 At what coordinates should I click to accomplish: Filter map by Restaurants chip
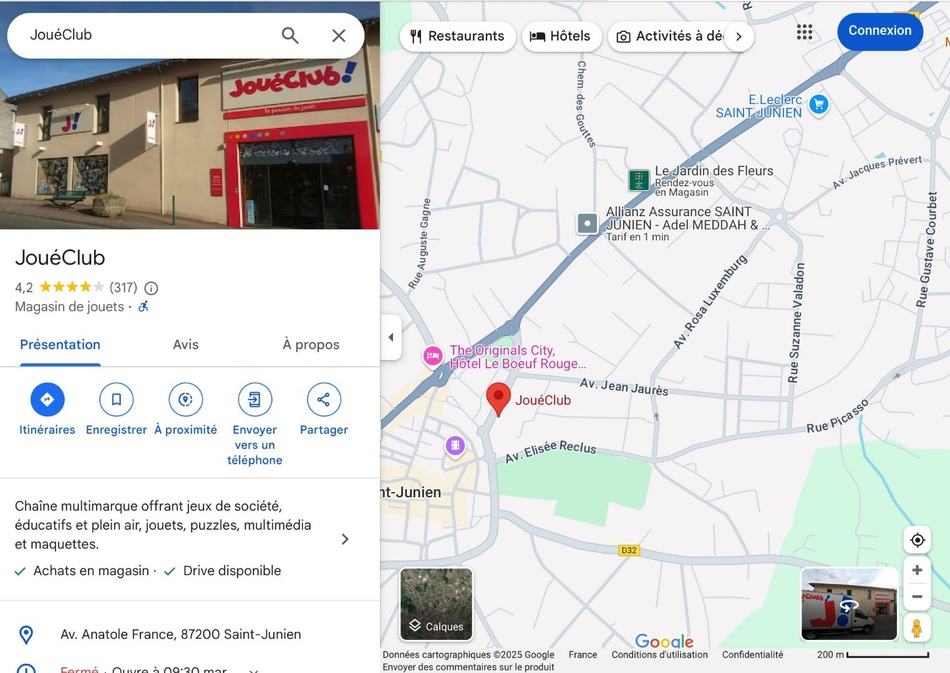pos(458,36)
